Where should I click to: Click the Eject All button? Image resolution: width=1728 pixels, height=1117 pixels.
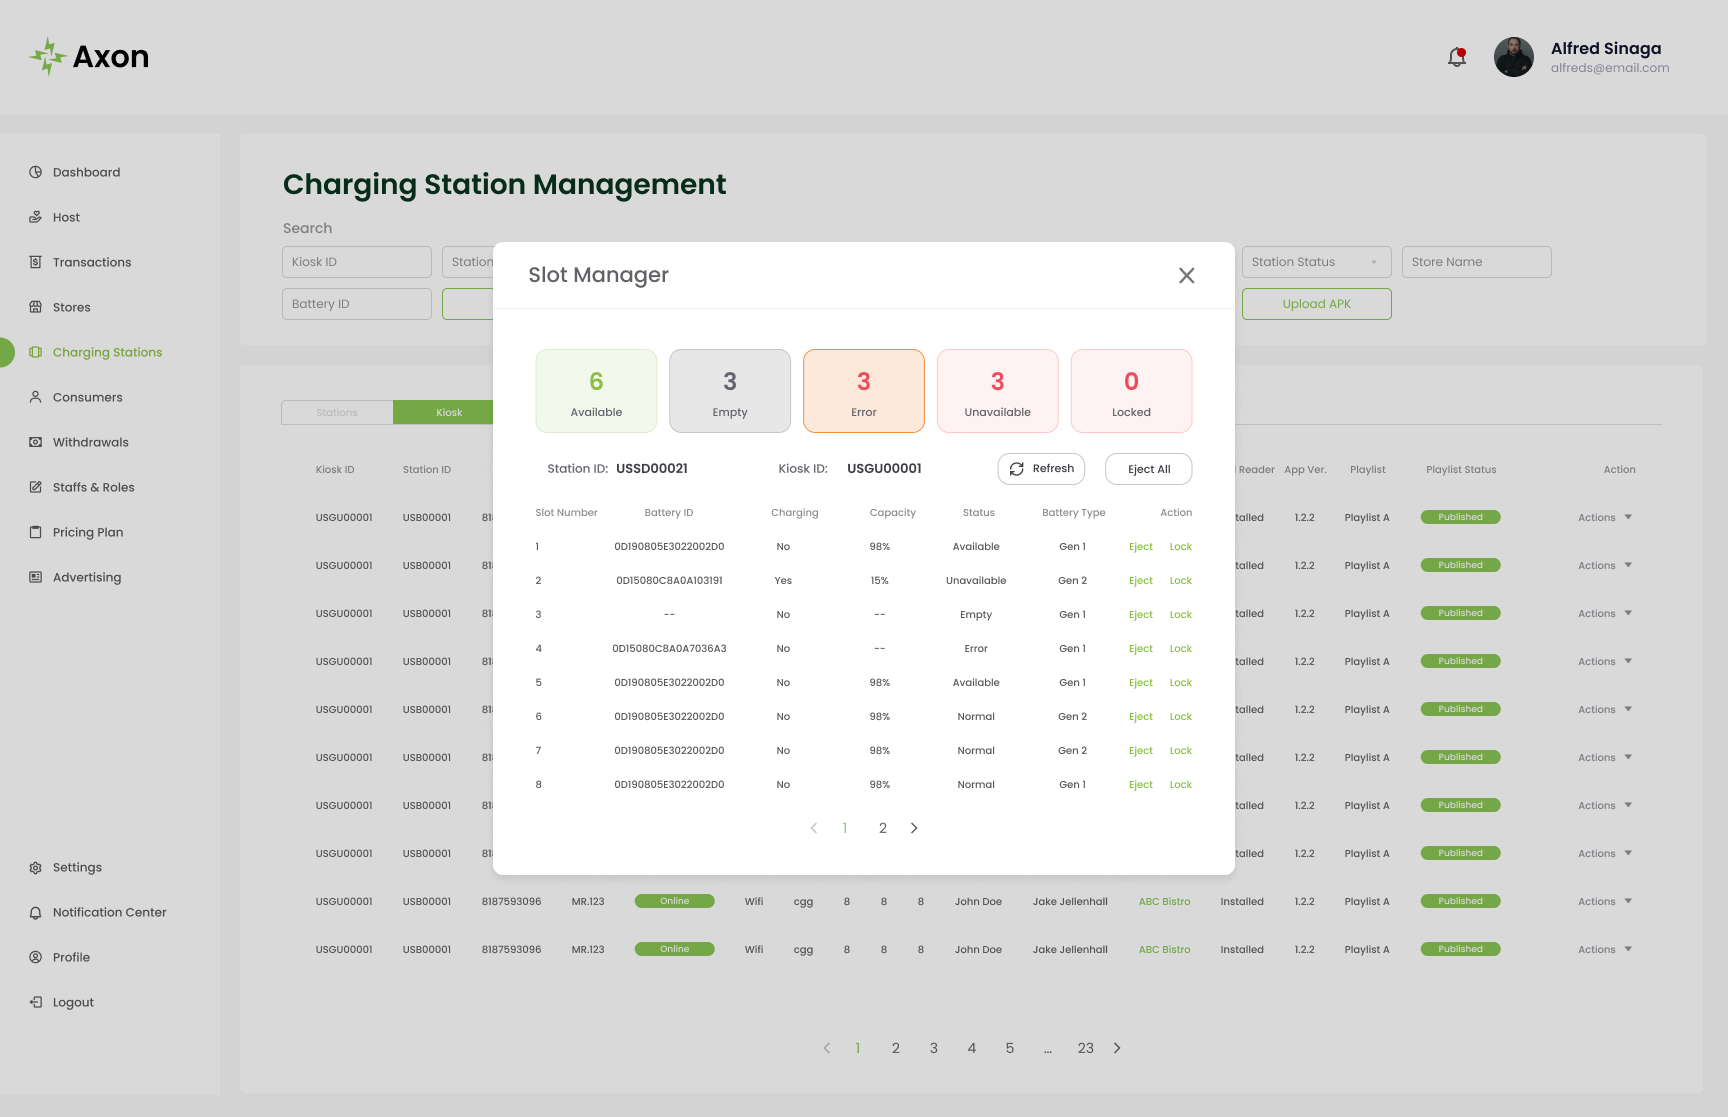tap(1148, 469)
